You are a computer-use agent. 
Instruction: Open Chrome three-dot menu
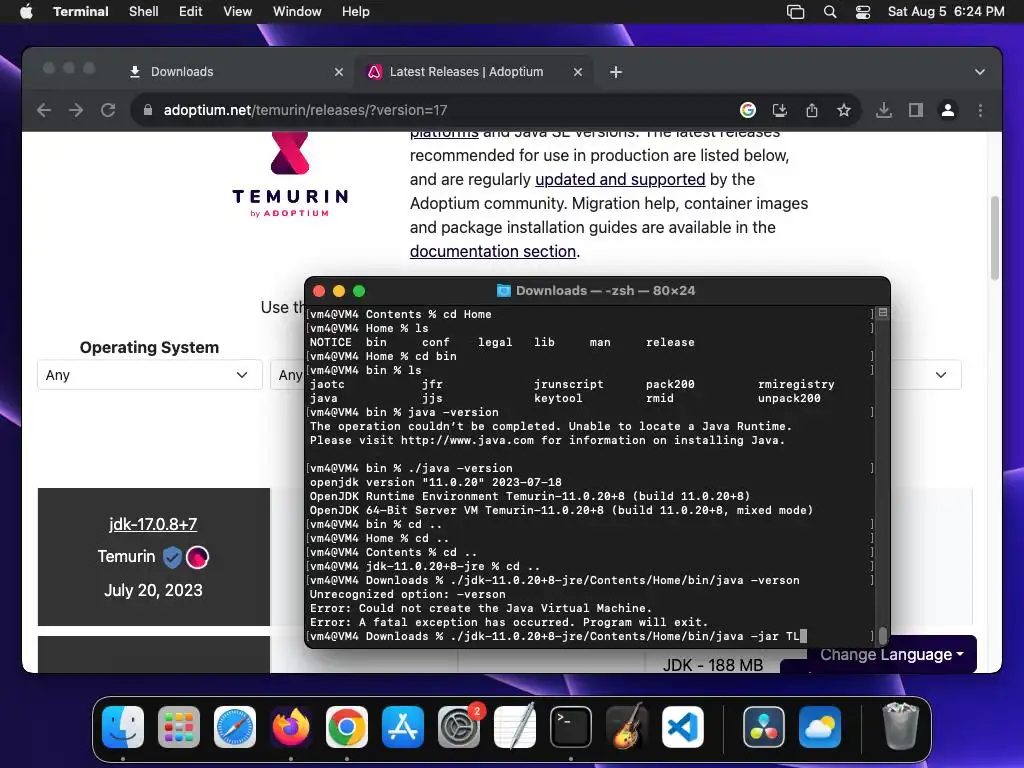pyautogui.click(x=980, y=110)
